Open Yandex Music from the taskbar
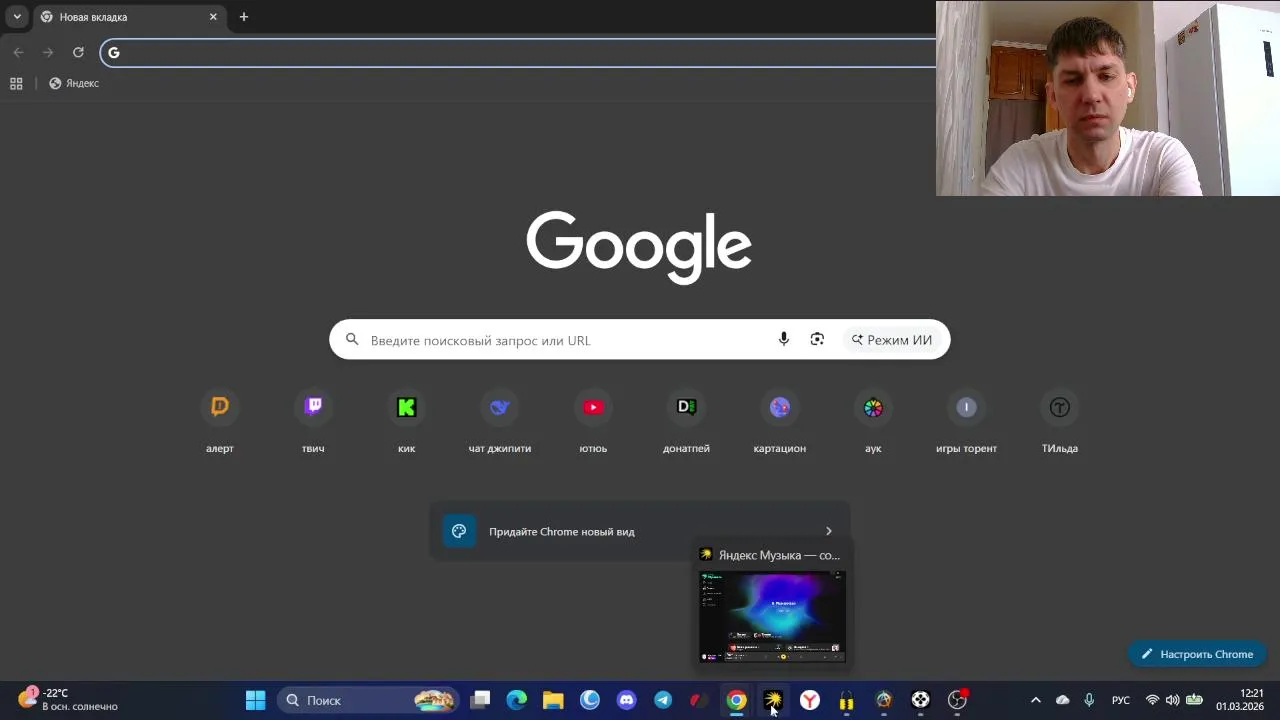 pos(773,700)
